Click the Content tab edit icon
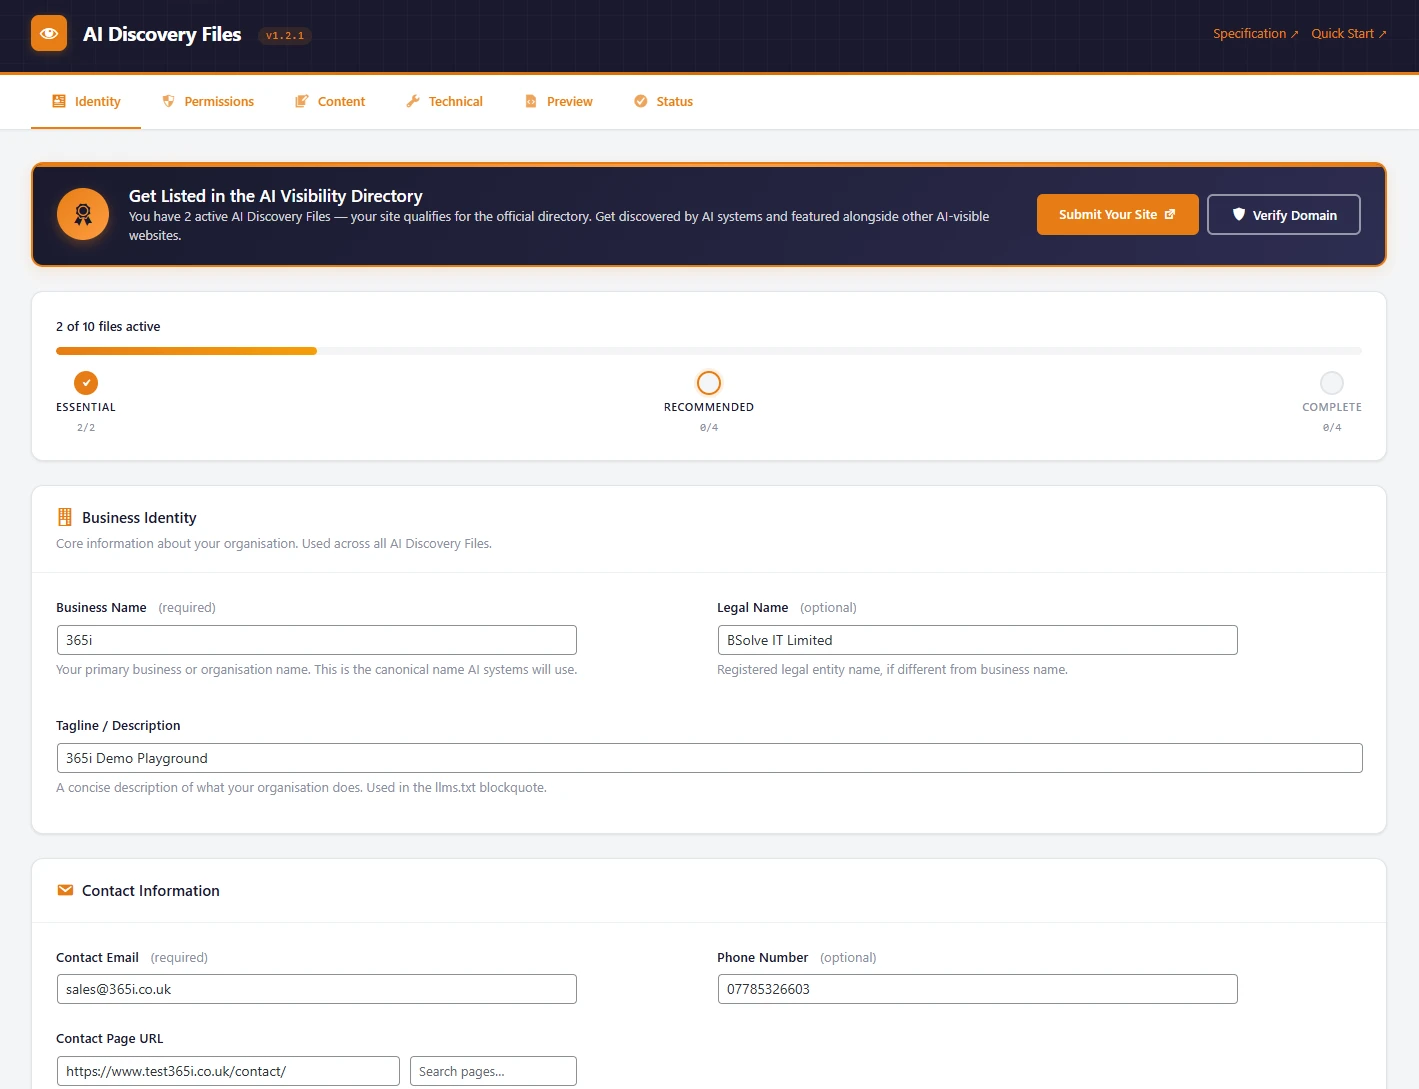 301,101
